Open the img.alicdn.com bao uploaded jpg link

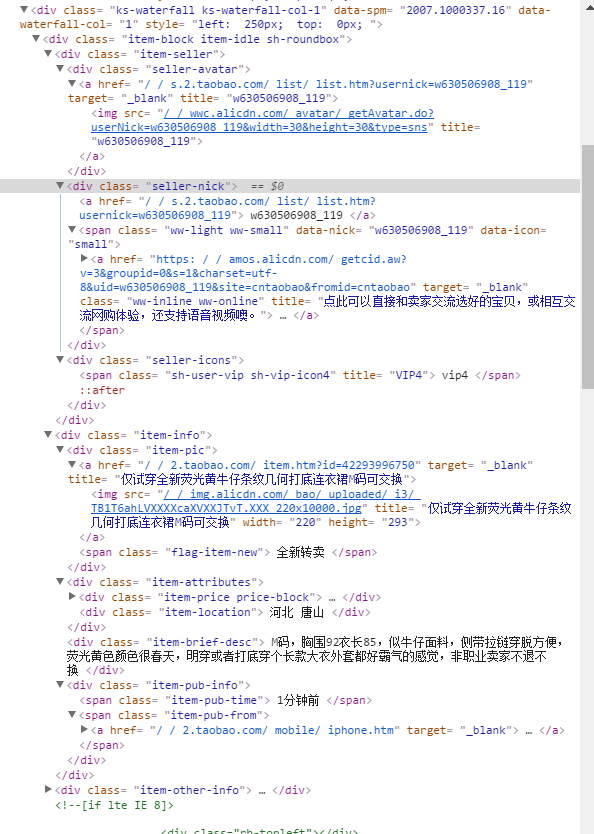point(255,501)
